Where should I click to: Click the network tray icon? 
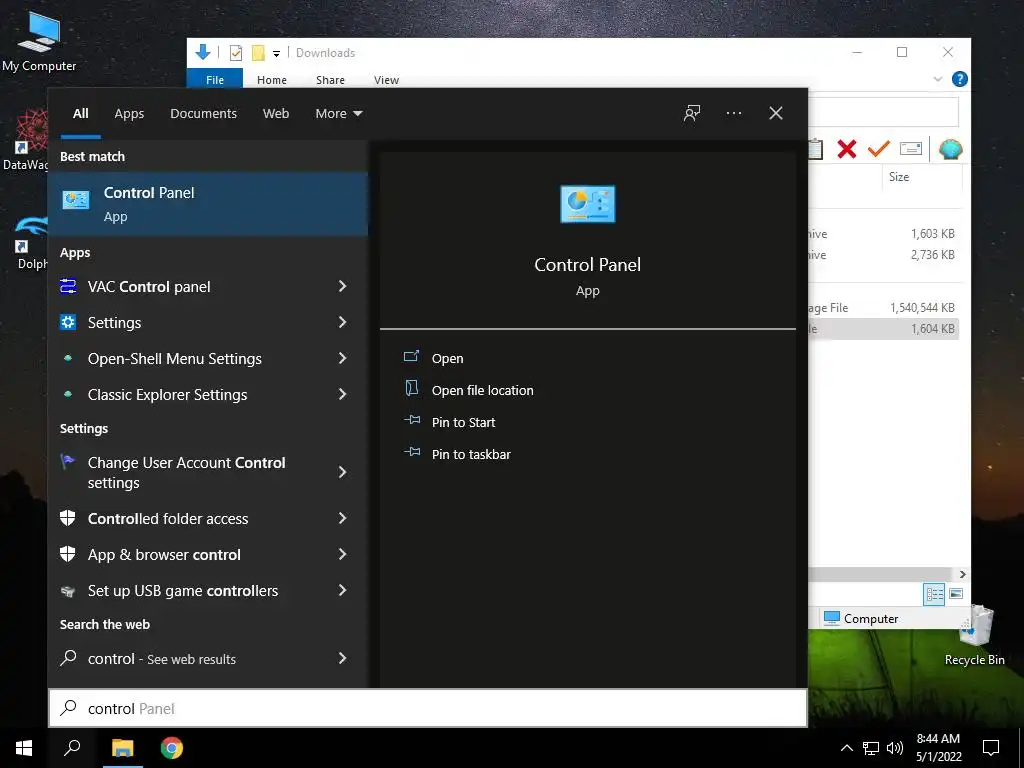pyautogui.click(x=871, y=748)
